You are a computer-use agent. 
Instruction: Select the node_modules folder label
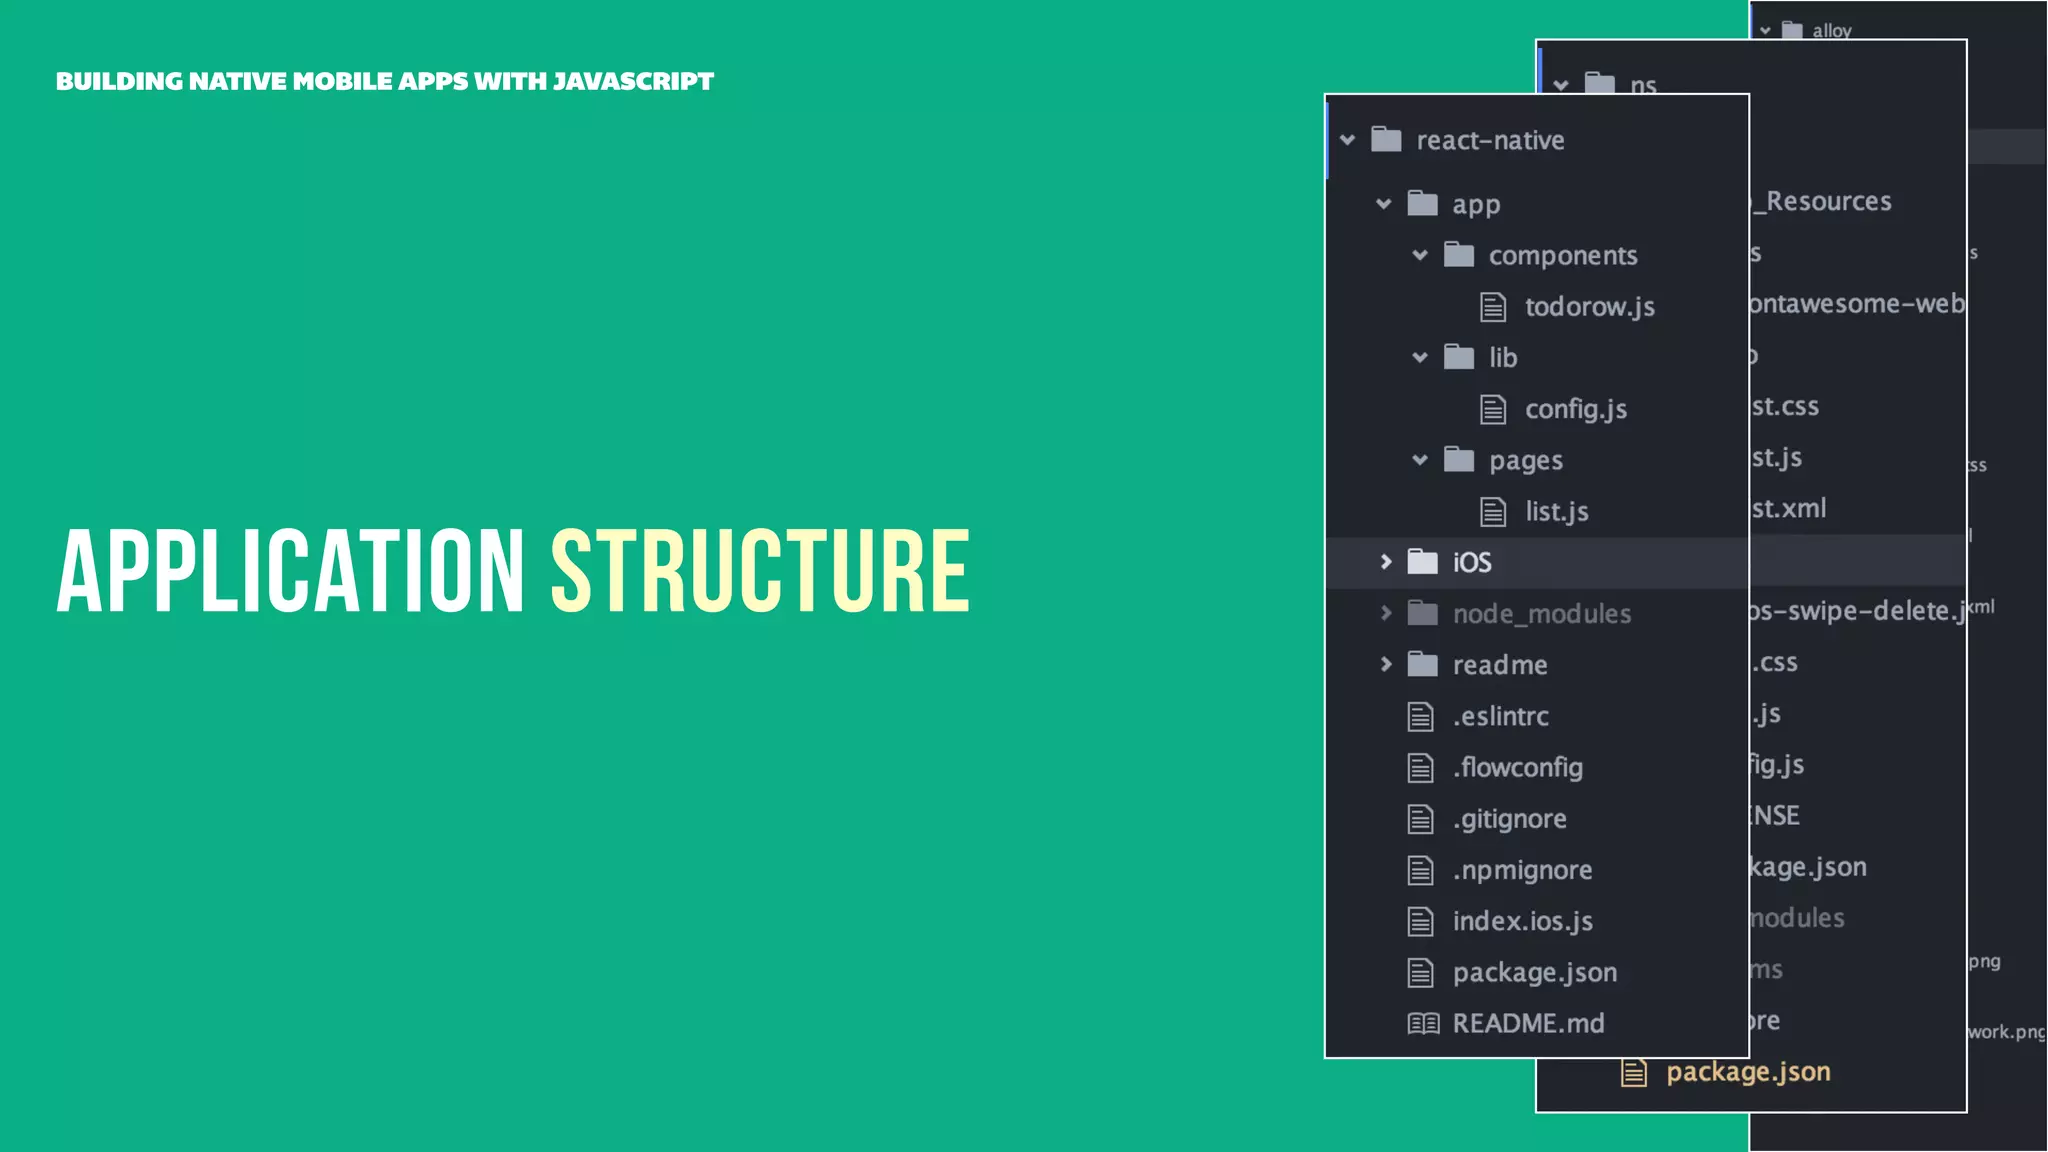pyautogui.click(x=1542, y=614)
